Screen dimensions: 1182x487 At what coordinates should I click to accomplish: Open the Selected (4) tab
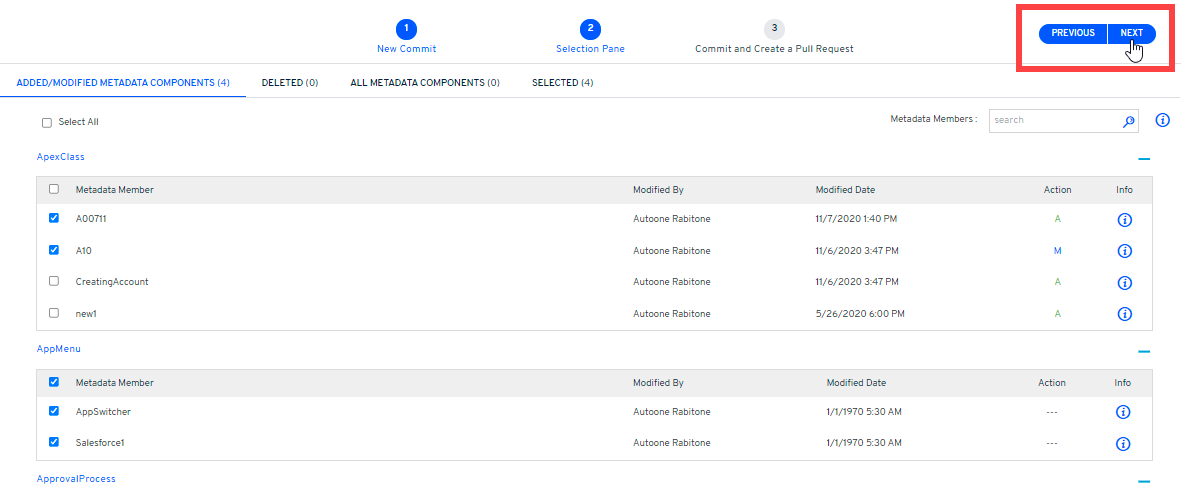click(562, 83)
